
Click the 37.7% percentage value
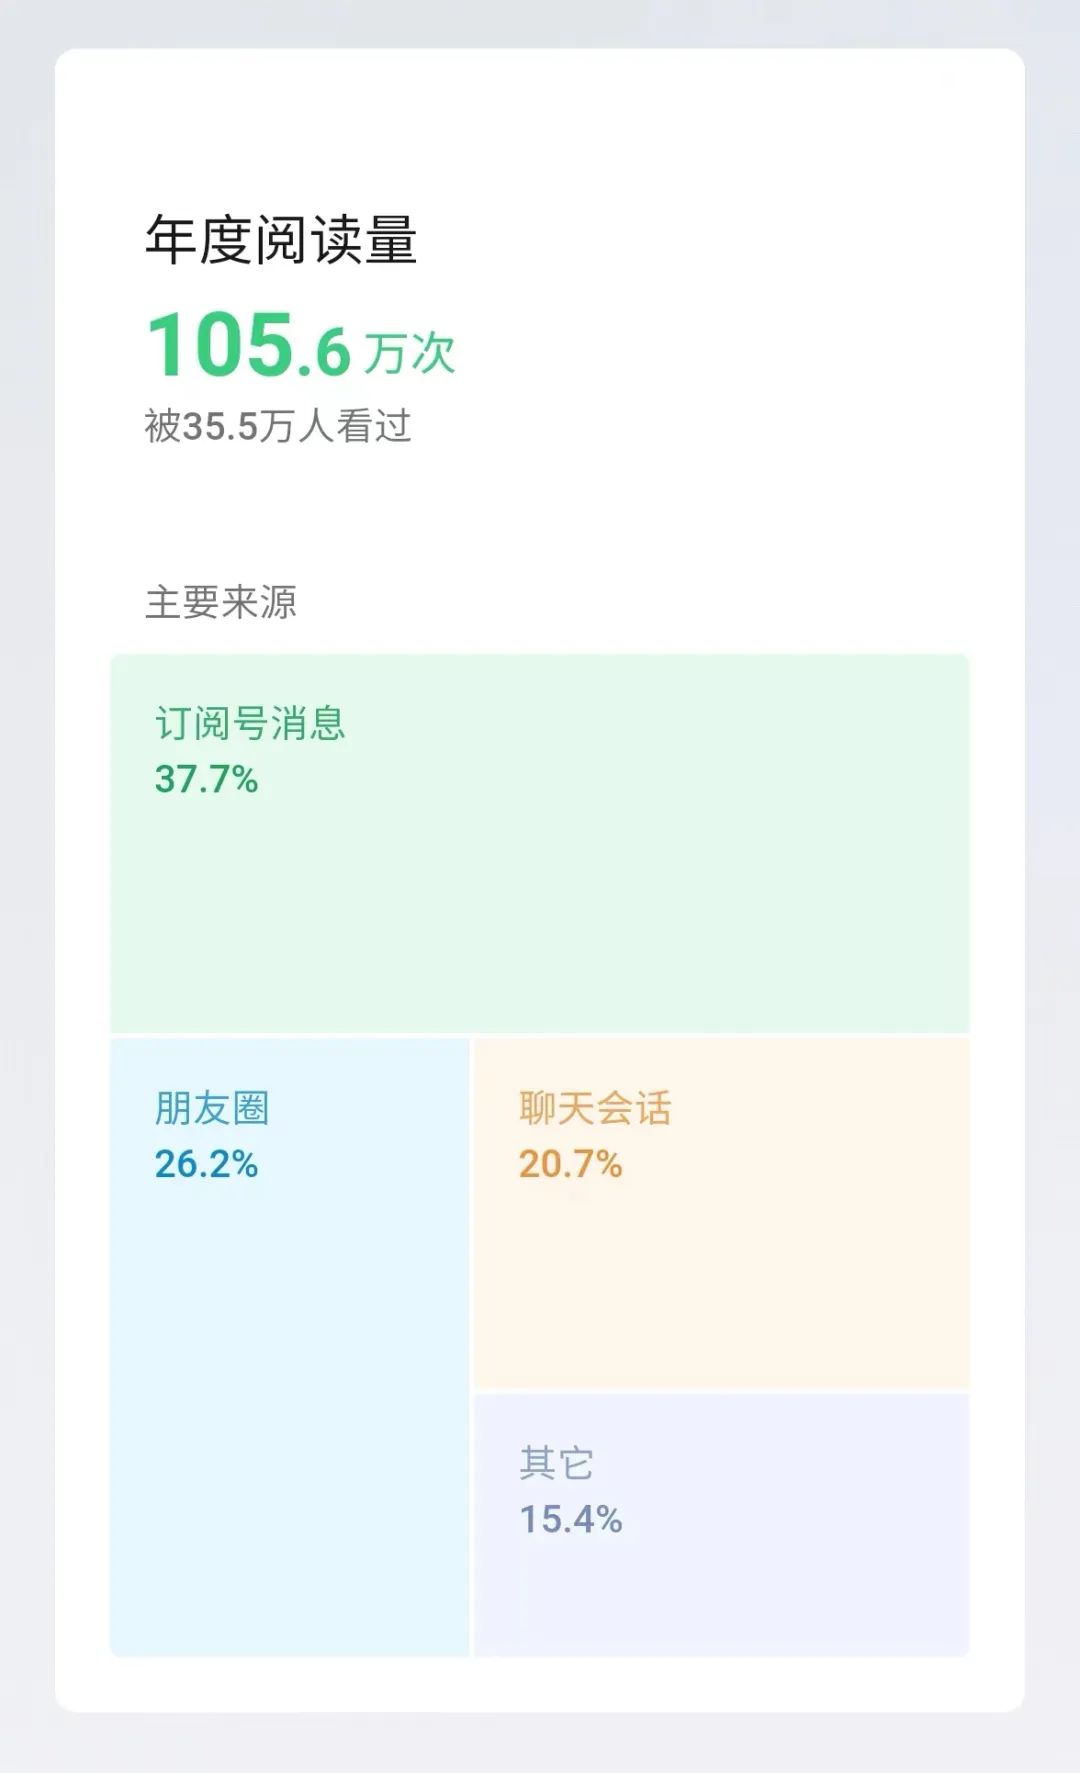206,779
